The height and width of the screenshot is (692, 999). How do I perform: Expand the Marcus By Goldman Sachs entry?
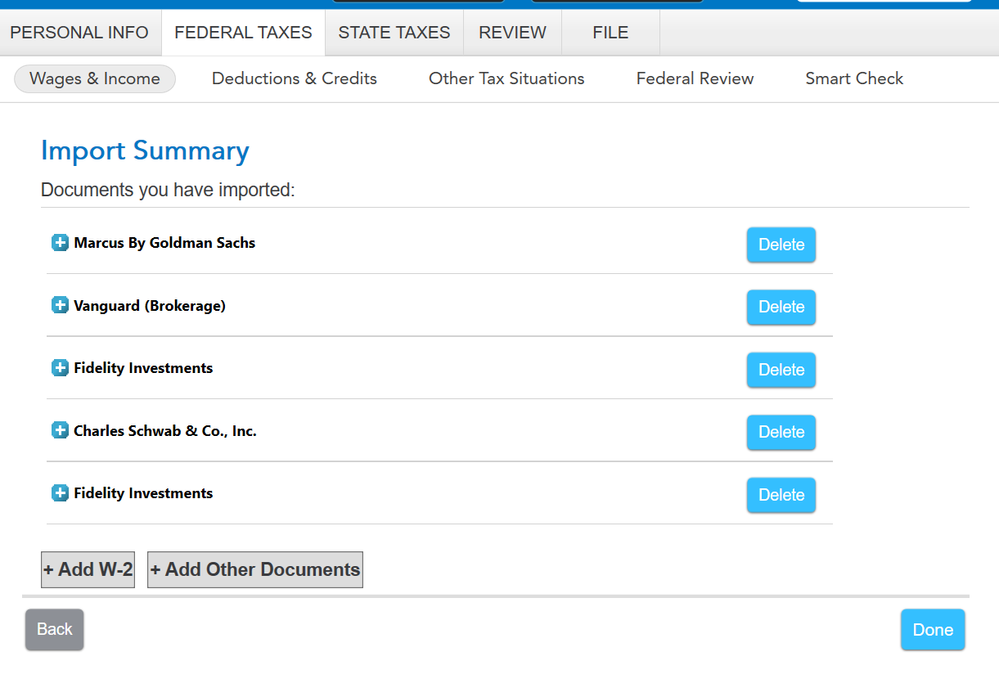pos(60,243)
